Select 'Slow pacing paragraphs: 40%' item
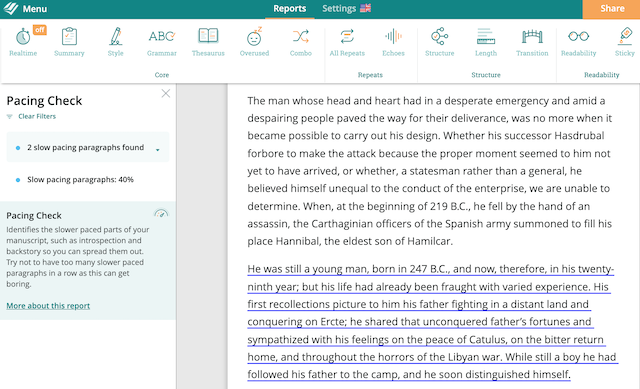 click(x=80, y=180)
